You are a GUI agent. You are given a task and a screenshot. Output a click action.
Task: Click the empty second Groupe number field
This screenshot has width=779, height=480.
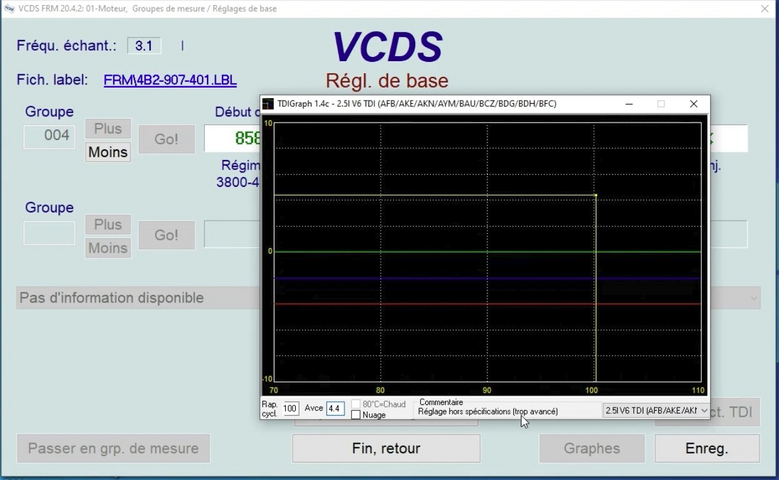49,233
